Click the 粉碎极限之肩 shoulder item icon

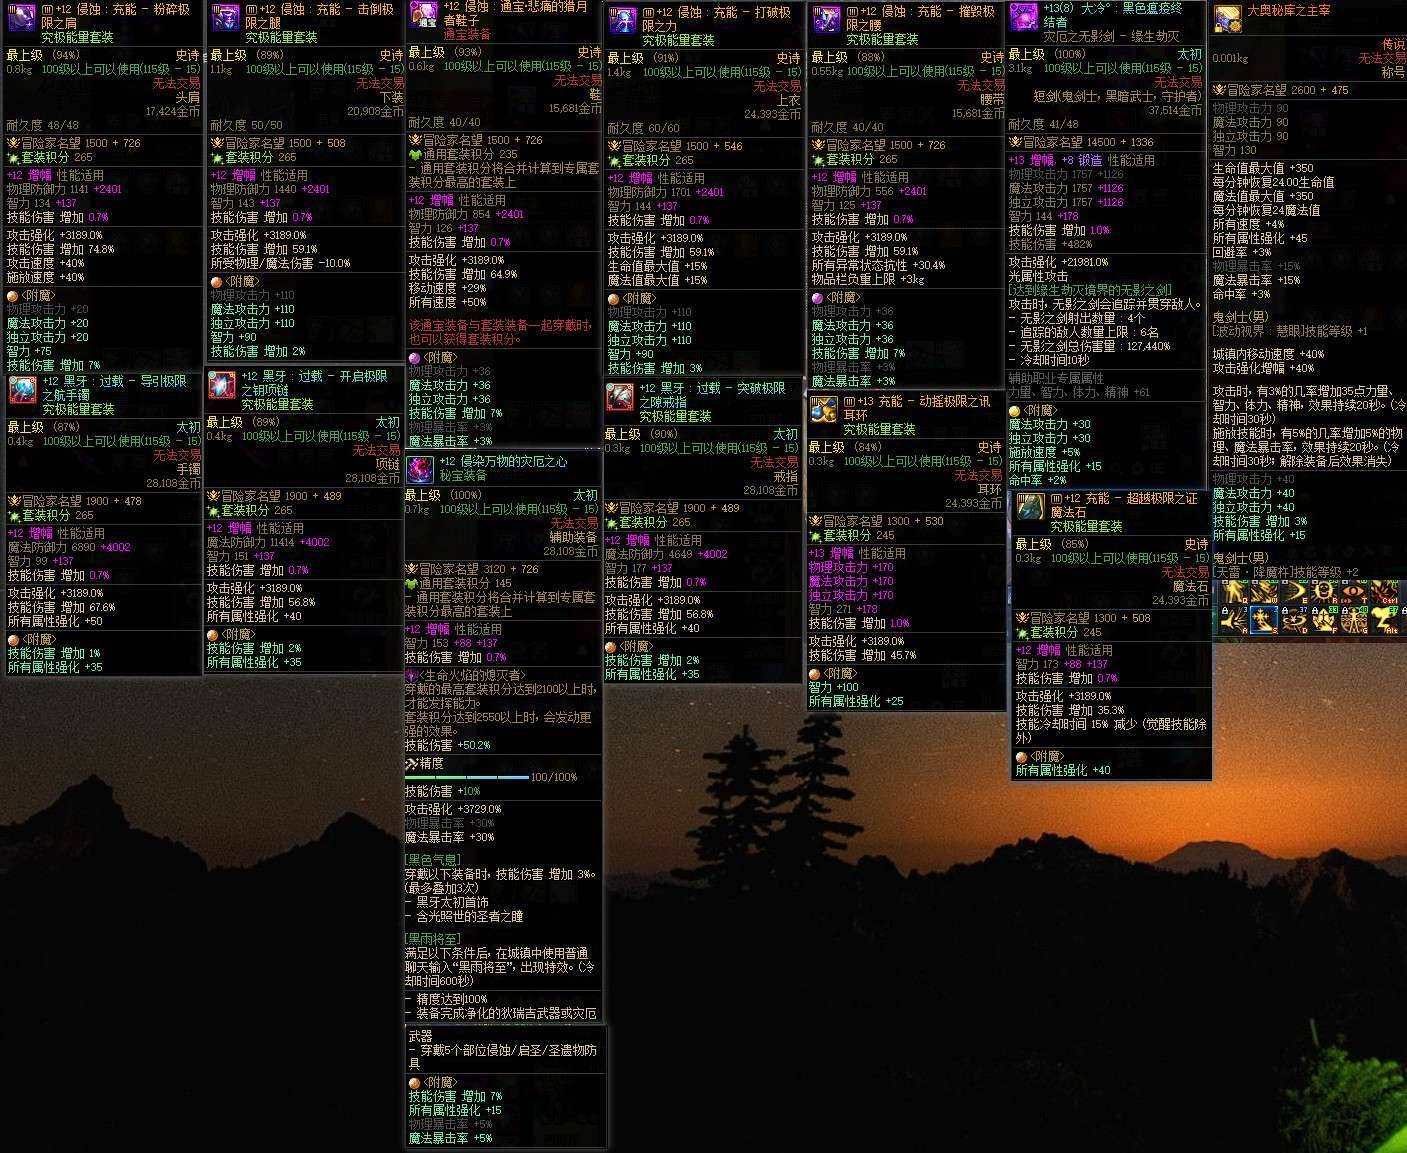(x=22, y=19)
